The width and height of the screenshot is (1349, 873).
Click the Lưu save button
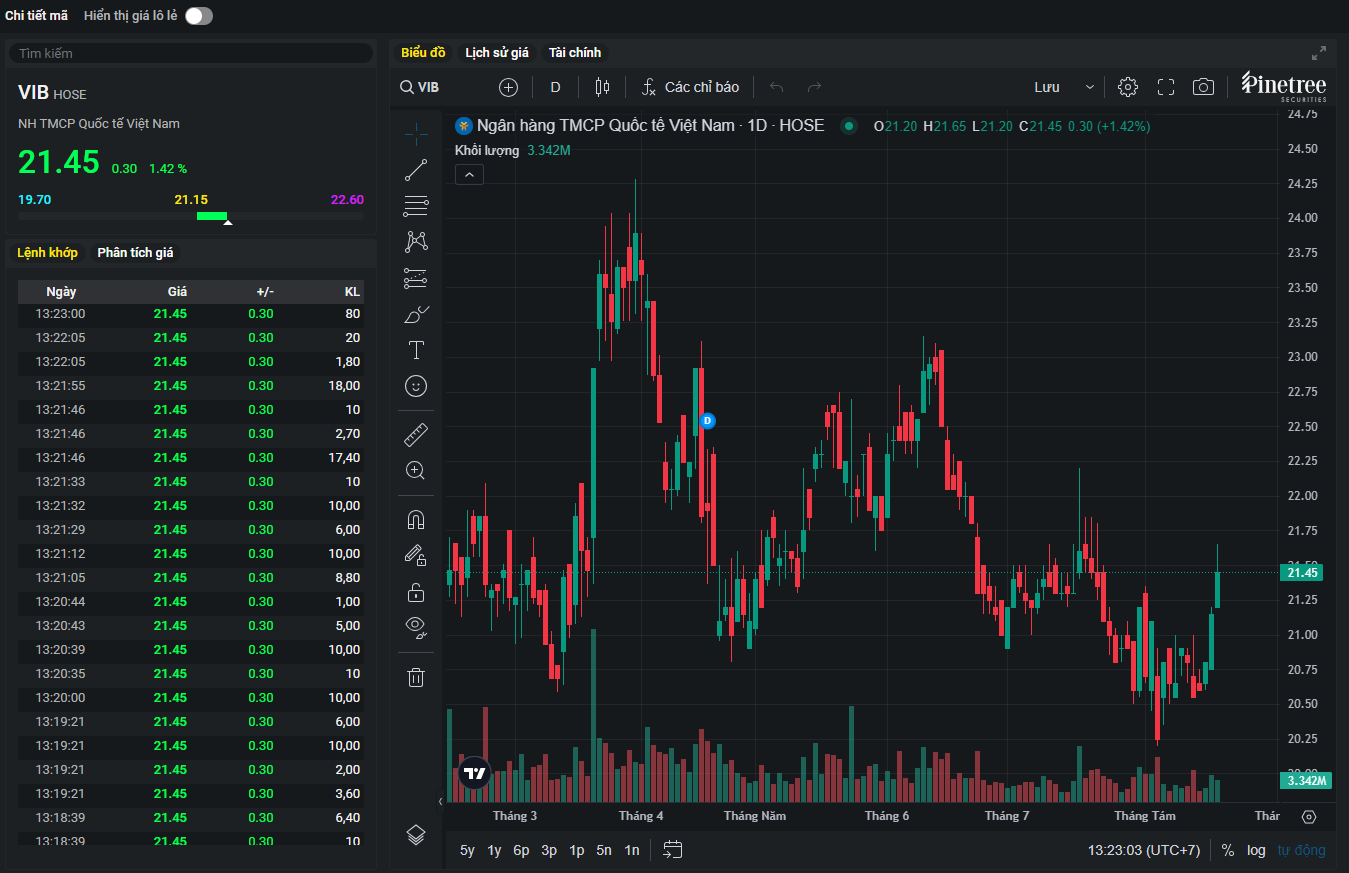(1047, 87)
